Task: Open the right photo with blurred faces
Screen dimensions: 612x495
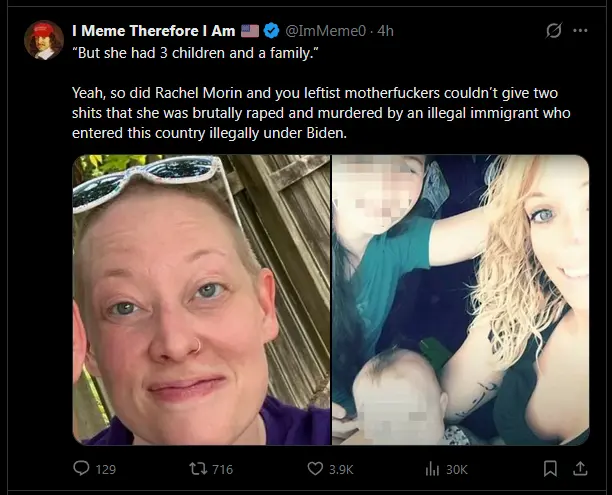Action: [x=461, y=299]
